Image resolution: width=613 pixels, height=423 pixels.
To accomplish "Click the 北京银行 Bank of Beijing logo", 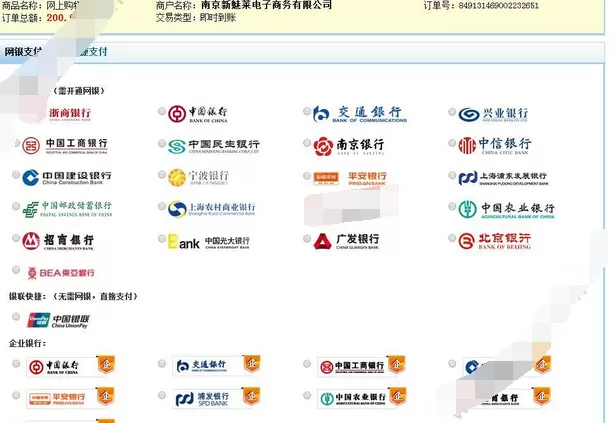I will tap(495, 241).
